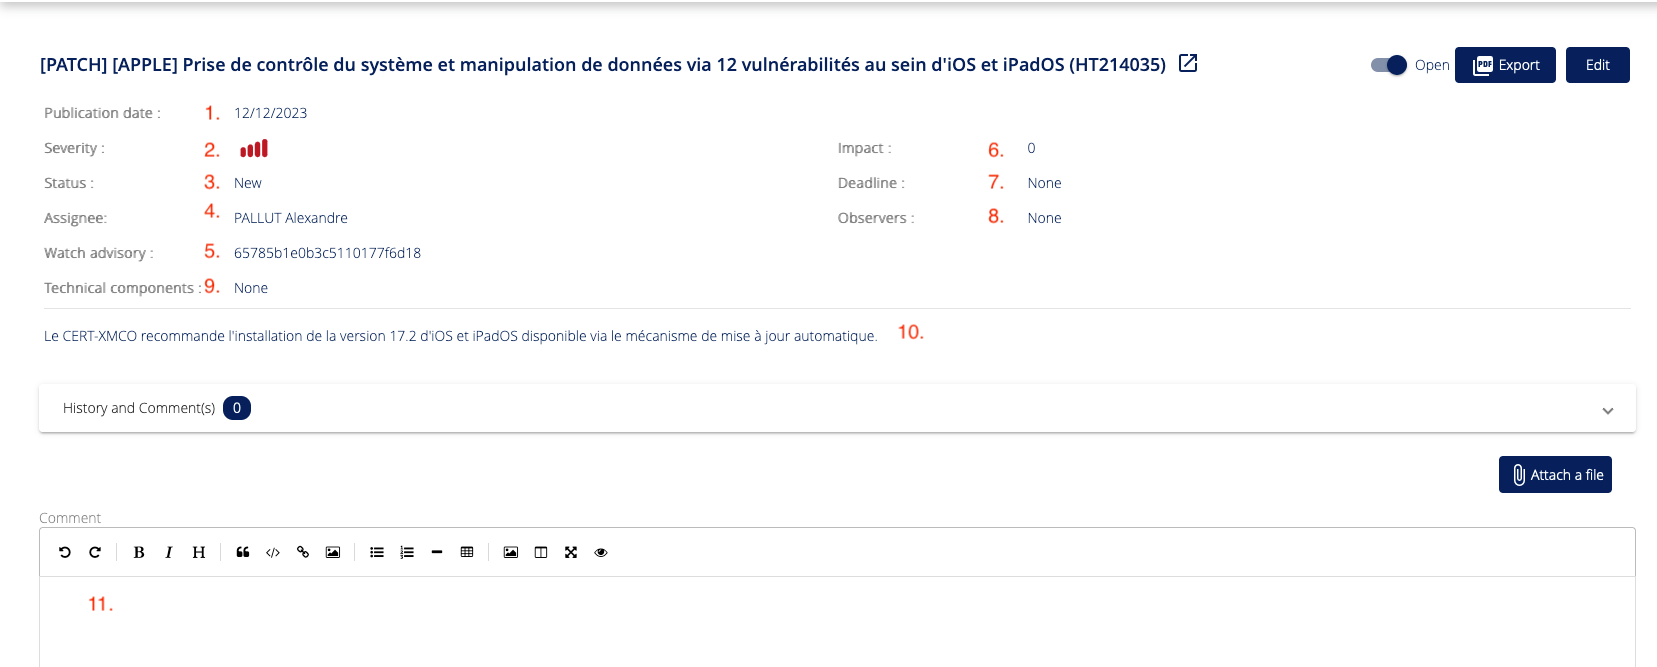Toggle the Open status switch

1389,65
